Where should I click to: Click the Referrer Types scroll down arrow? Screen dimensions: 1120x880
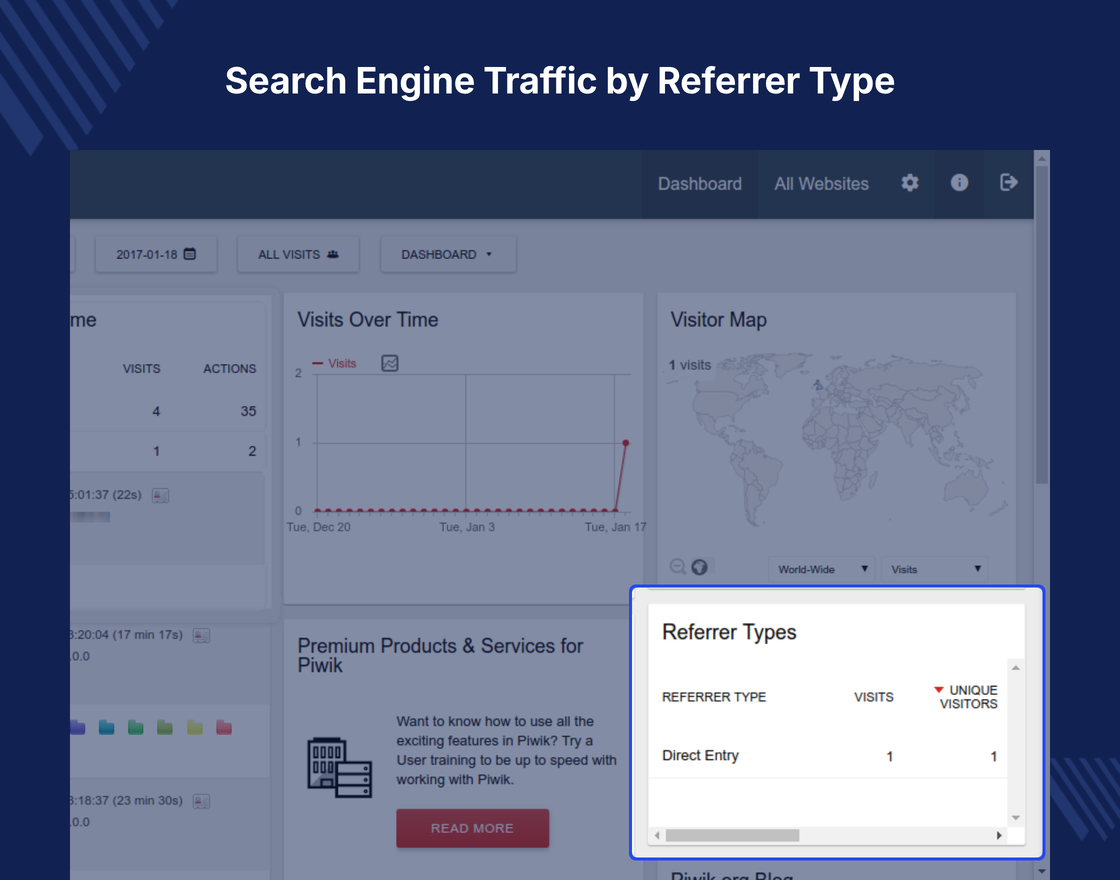coord(1016,818)
